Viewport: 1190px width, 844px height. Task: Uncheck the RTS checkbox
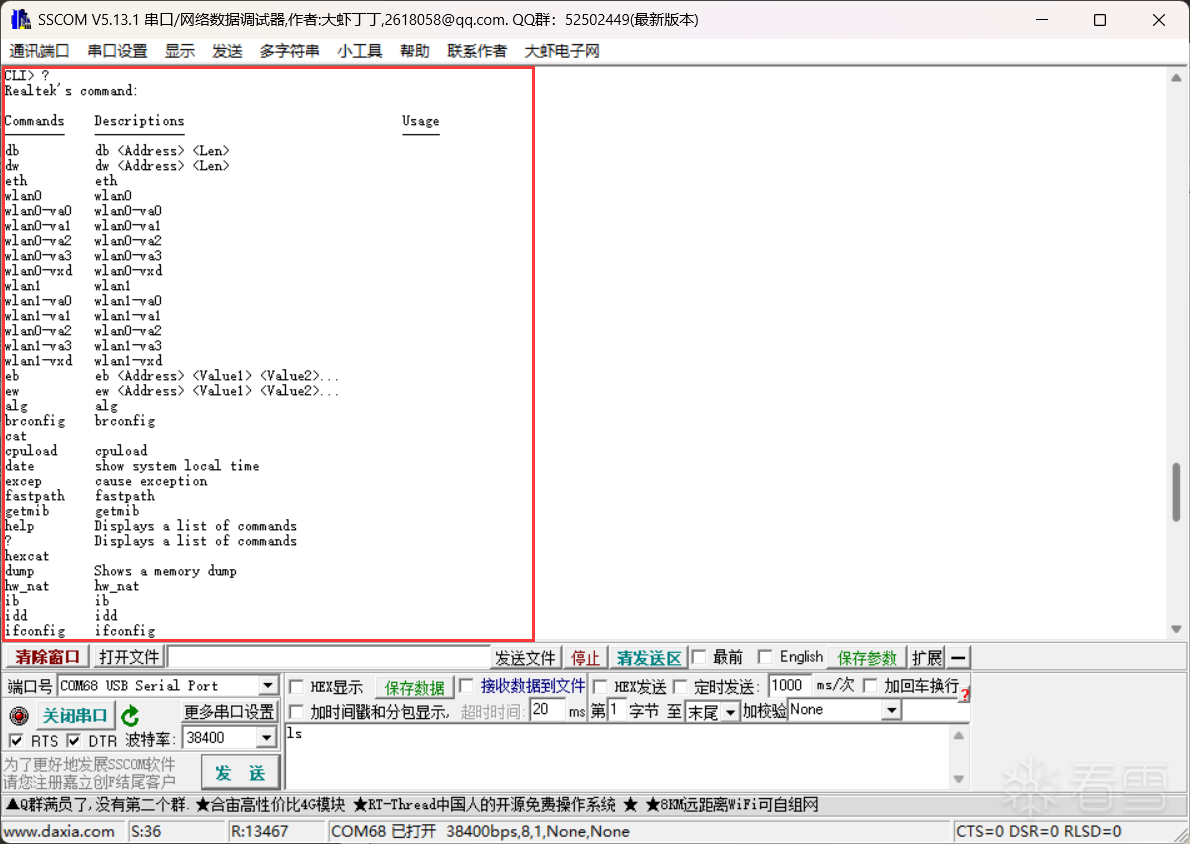16,740
